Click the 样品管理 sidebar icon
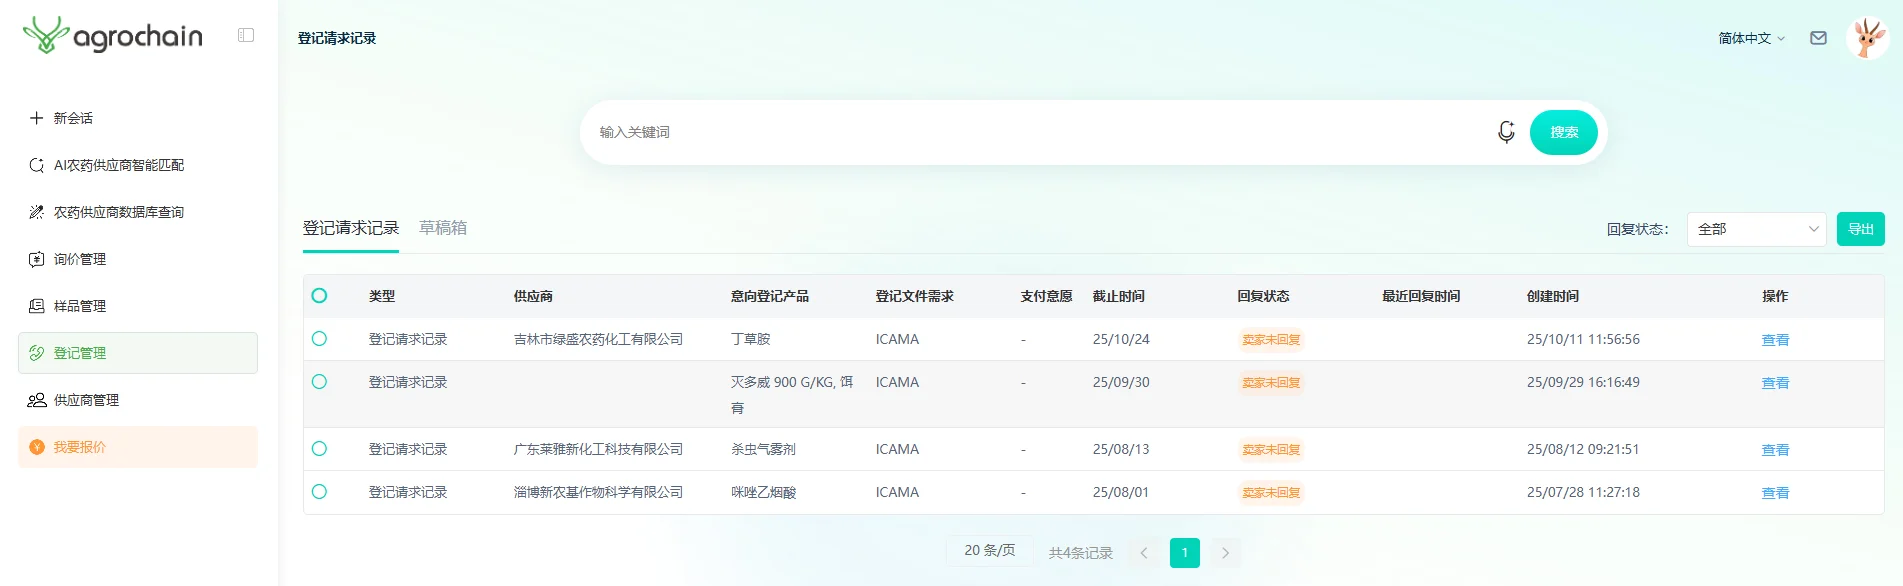 [36, 306]
